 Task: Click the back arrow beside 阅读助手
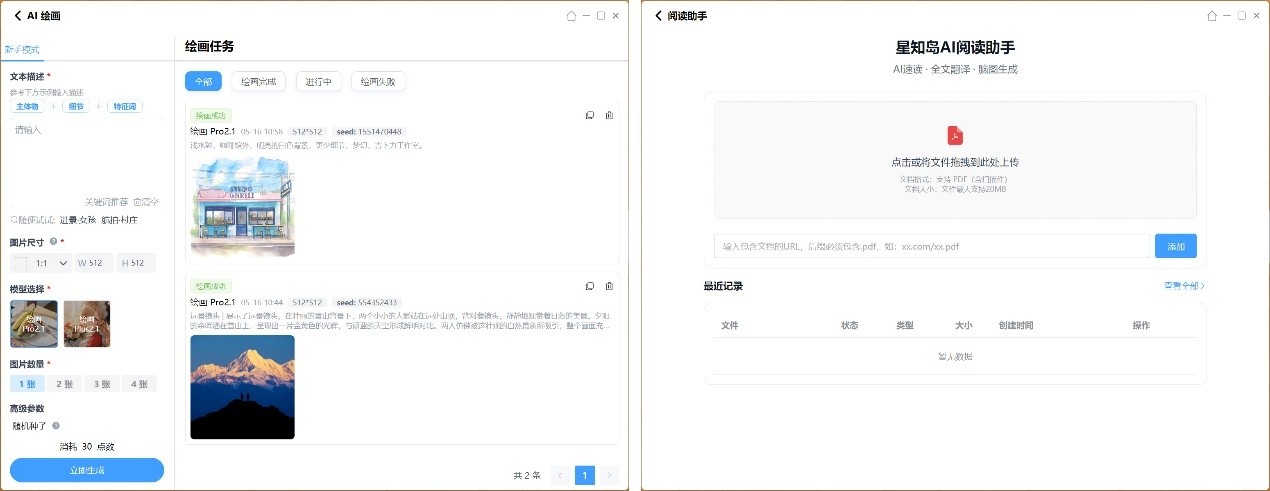pos(658,16)
